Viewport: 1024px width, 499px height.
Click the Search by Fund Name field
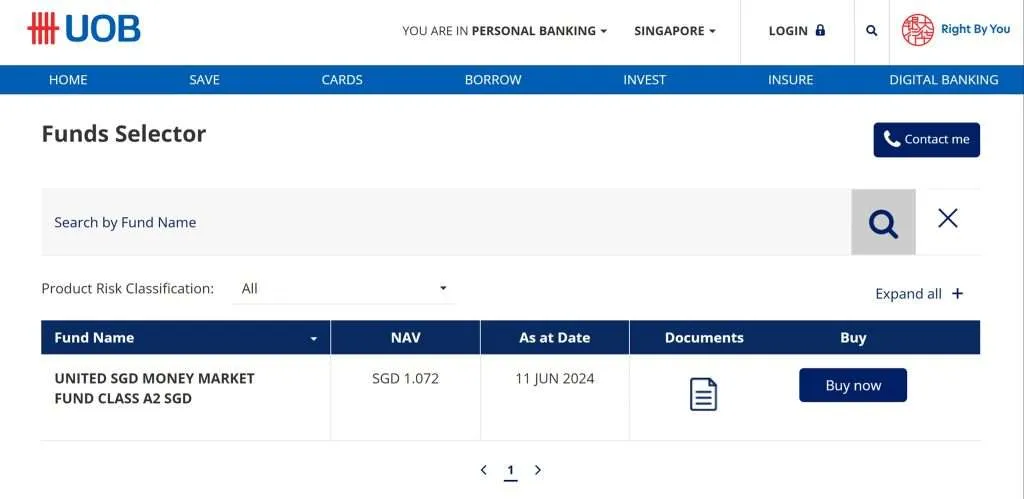[446, 222]
